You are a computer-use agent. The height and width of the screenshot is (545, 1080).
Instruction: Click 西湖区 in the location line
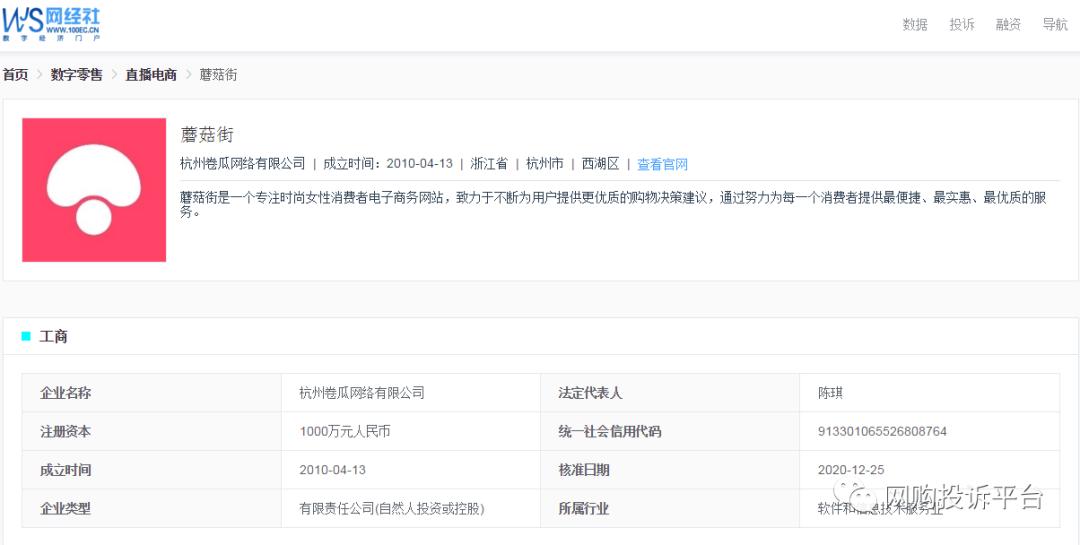click(601, 164)
